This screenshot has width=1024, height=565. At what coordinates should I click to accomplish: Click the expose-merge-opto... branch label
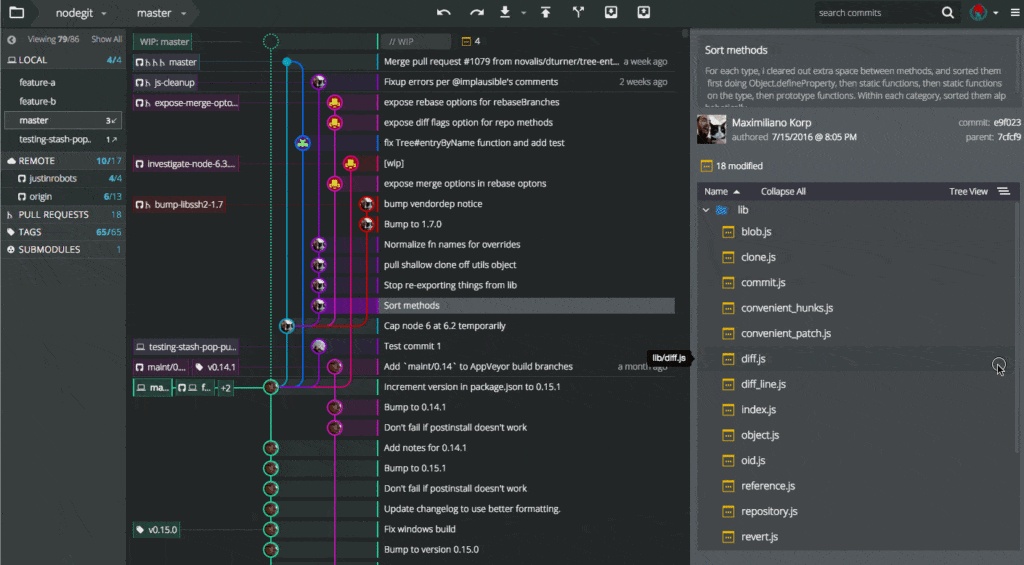click(186, 103)
